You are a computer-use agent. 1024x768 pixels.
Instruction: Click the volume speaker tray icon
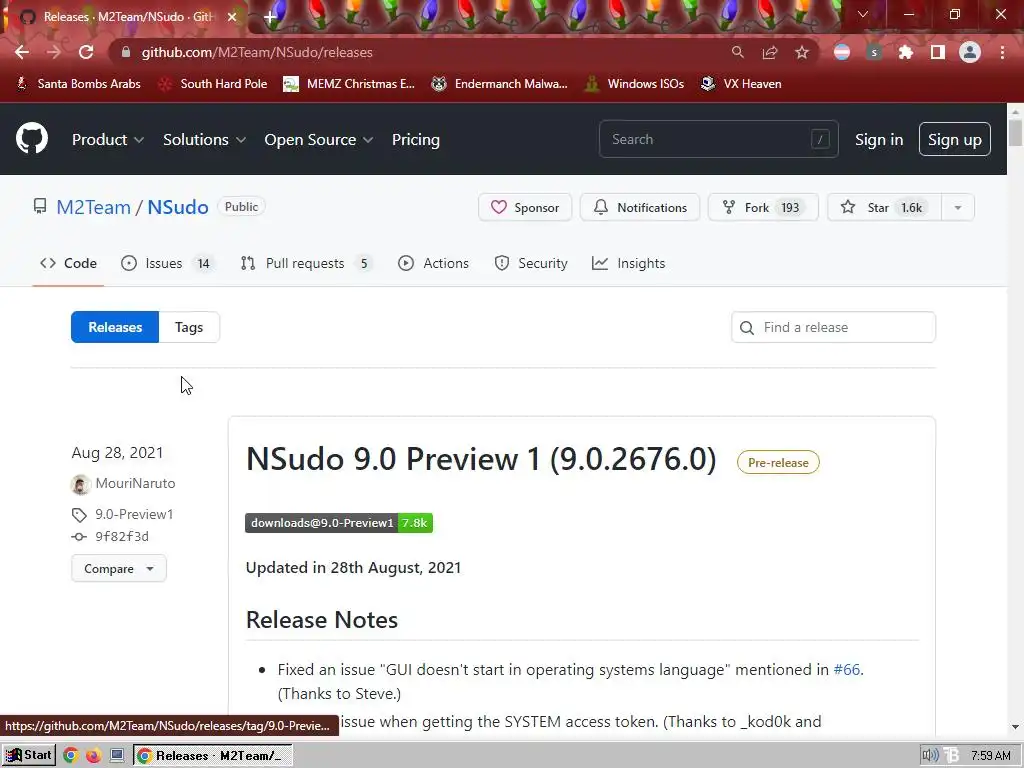[930, 756]
